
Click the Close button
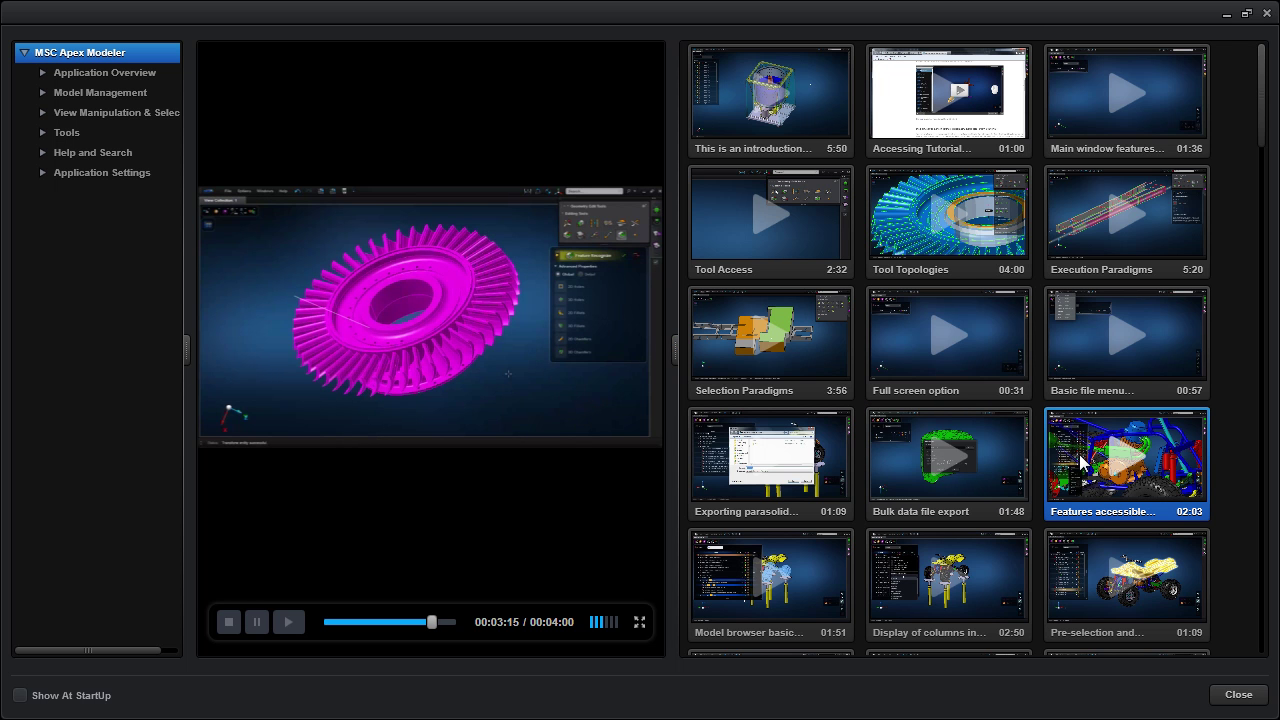click(1238, 695)
